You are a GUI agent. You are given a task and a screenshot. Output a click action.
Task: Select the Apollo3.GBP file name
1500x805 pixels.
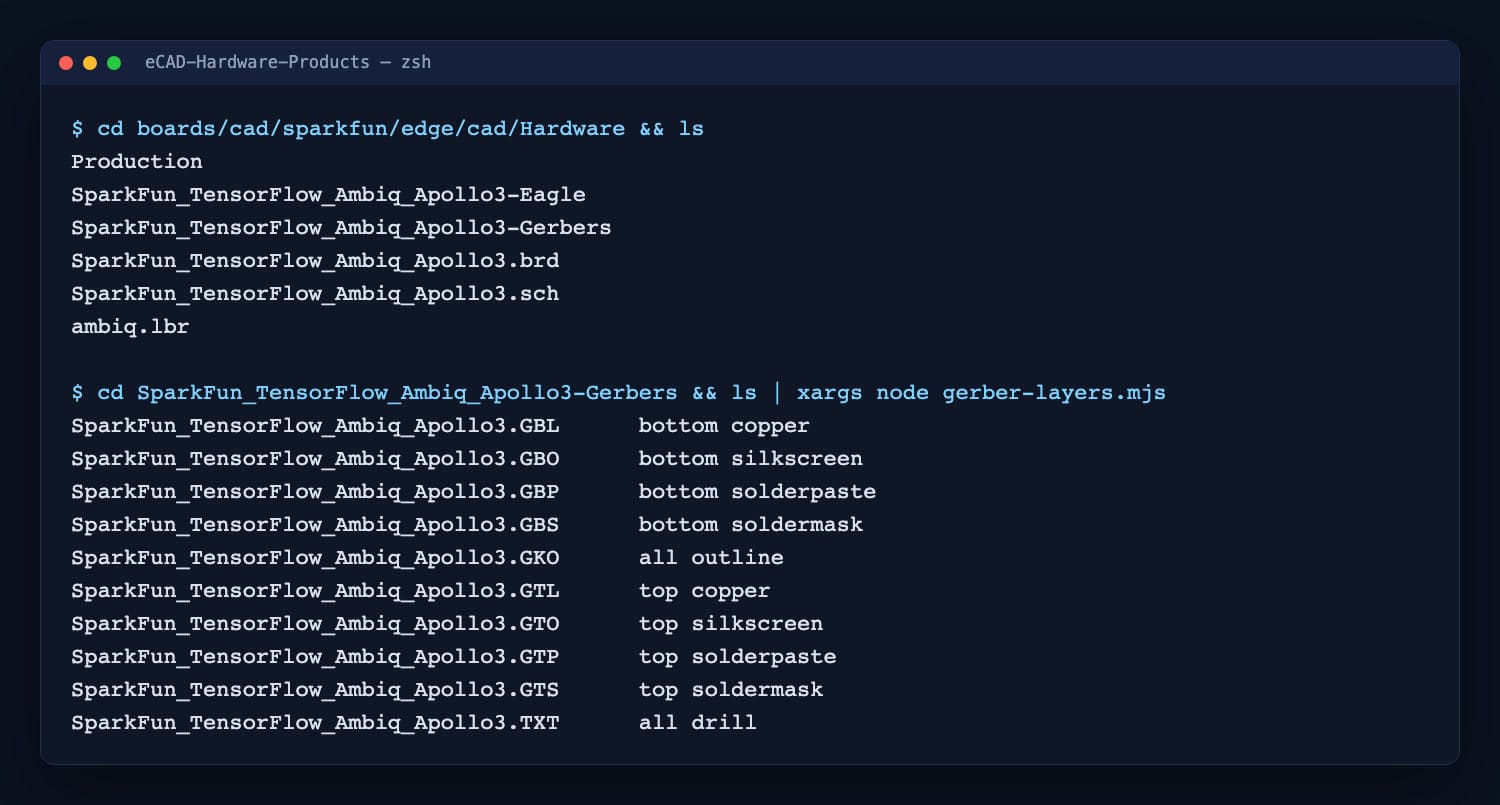(x=315, y=492)
